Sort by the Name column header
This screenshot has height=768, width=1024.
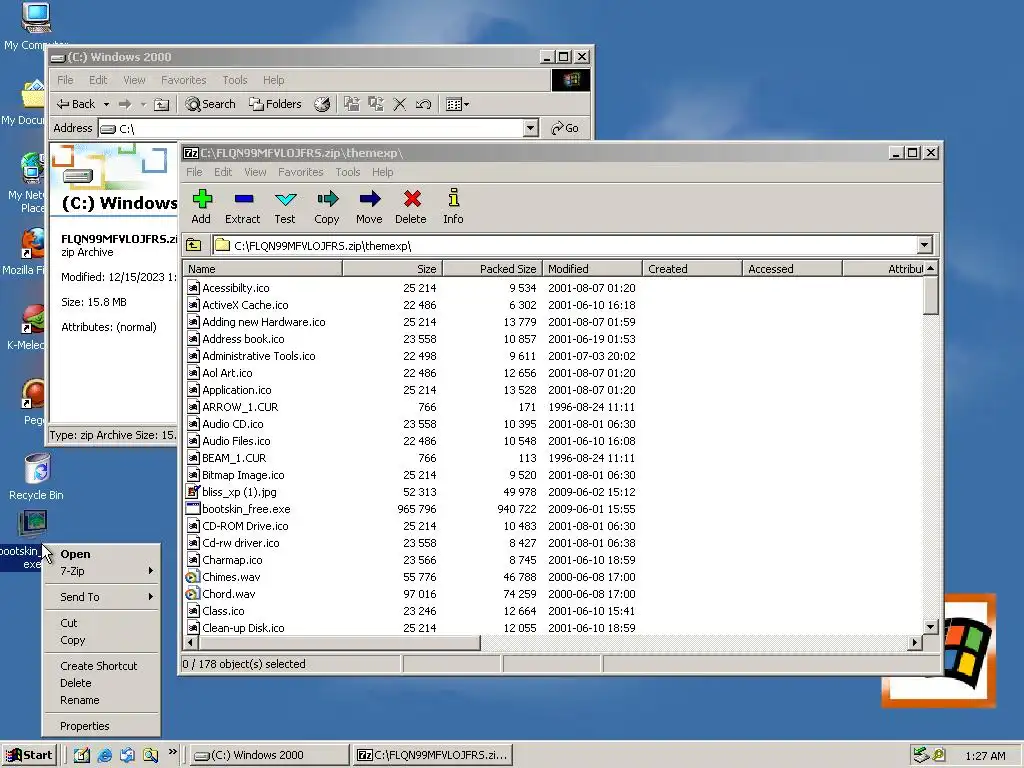coord(263,268)
